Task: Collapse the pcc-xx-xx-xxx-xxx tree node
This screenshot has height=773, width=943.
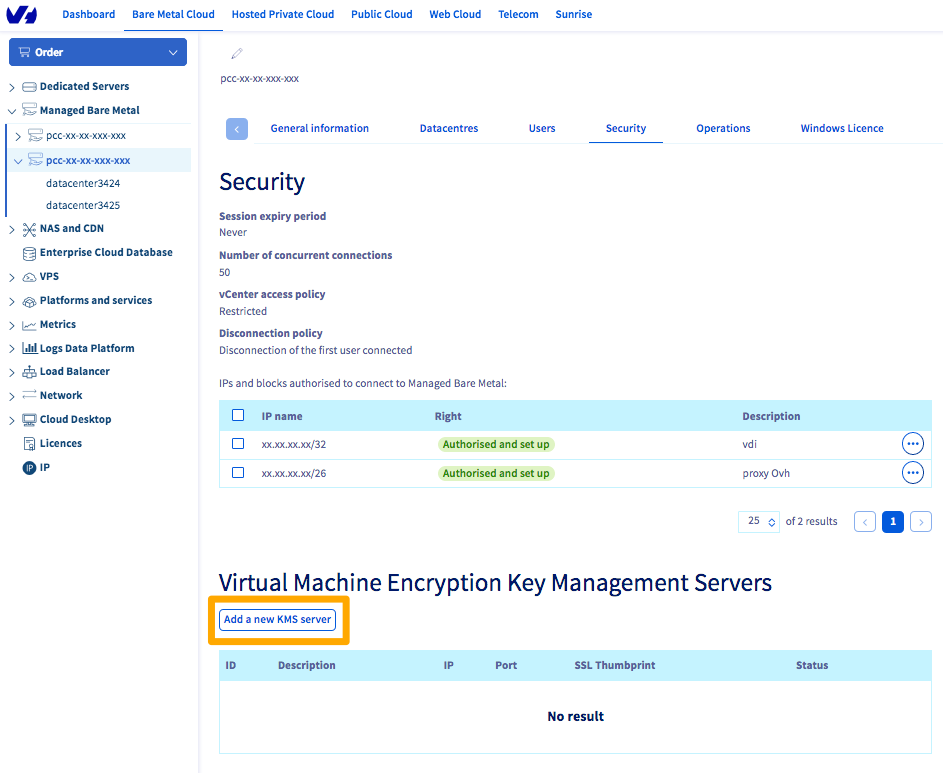Action: pos(16,160)
